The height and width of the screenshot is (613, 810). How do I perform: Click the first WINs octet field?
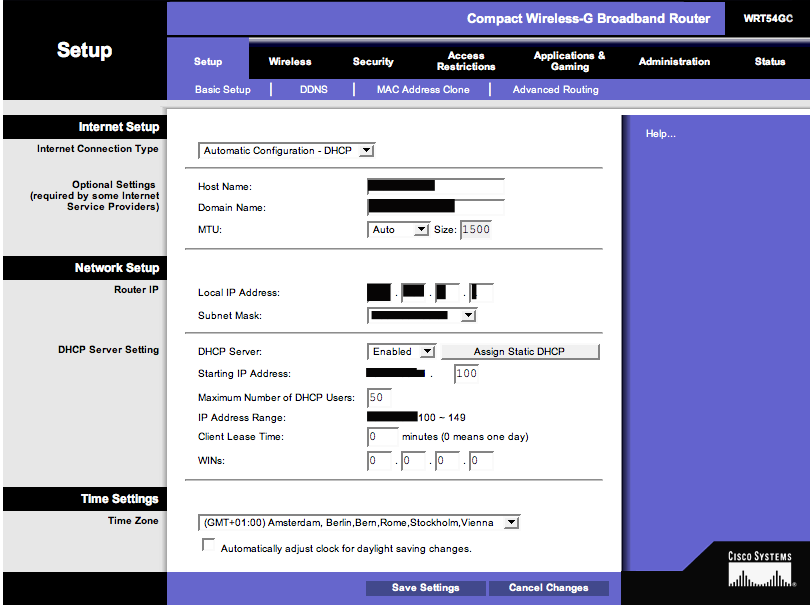click(x=379, y=461)
